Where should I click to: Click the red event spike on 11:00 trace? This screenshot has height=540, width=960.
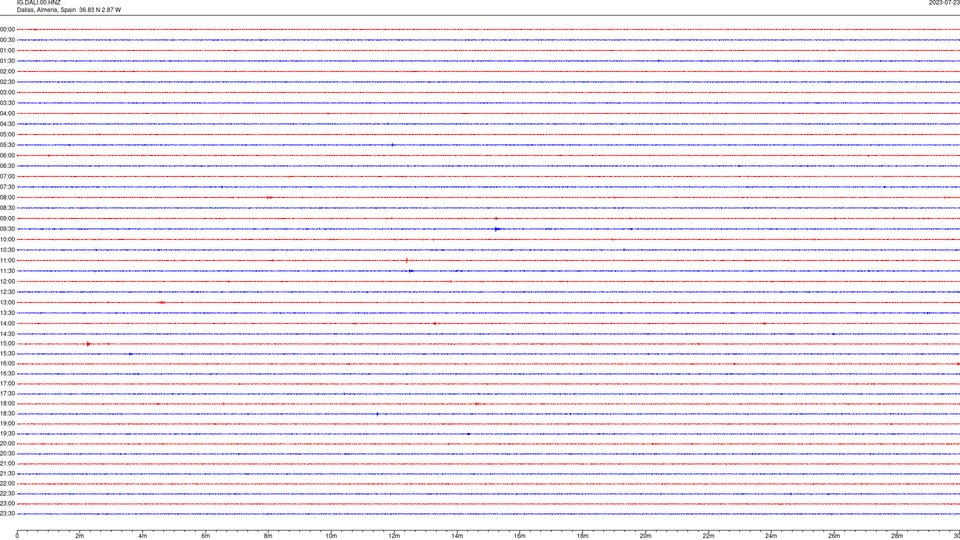[x=407, y=261]
